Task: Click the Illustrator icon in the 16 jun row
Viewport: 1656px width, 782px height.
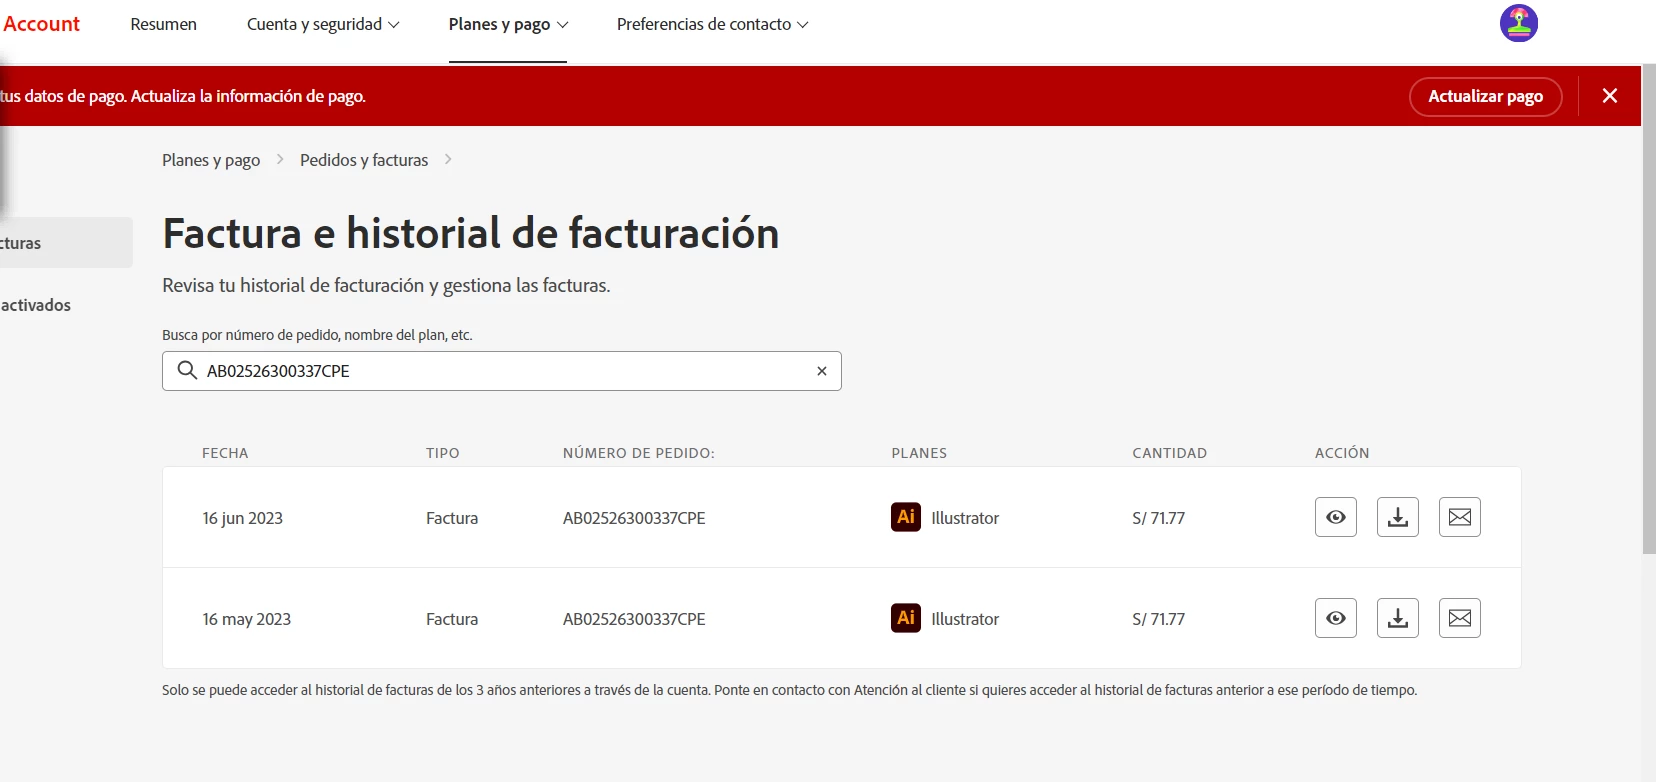Action: coord(906,517)
